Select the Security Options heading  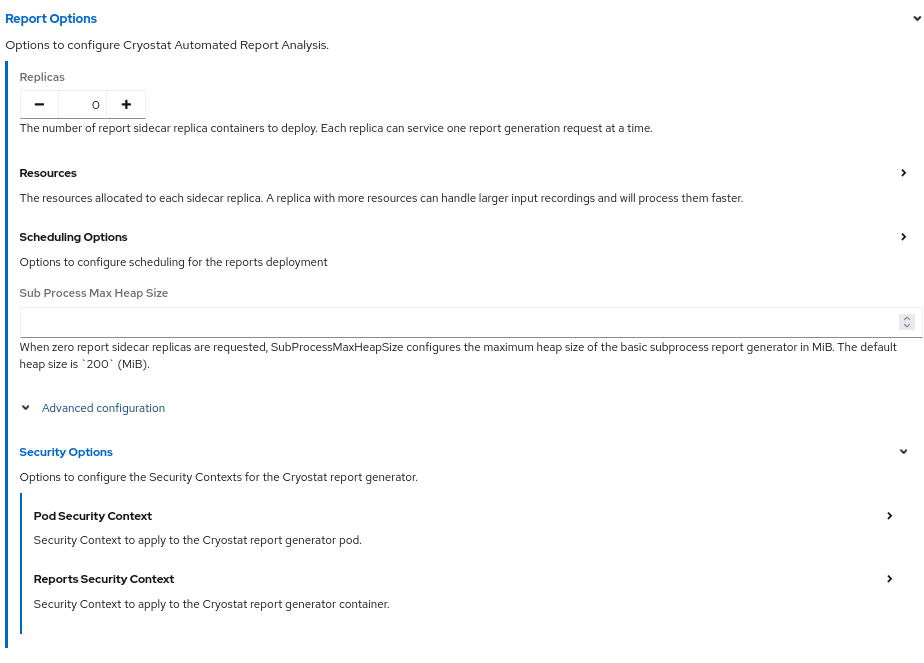65,451
